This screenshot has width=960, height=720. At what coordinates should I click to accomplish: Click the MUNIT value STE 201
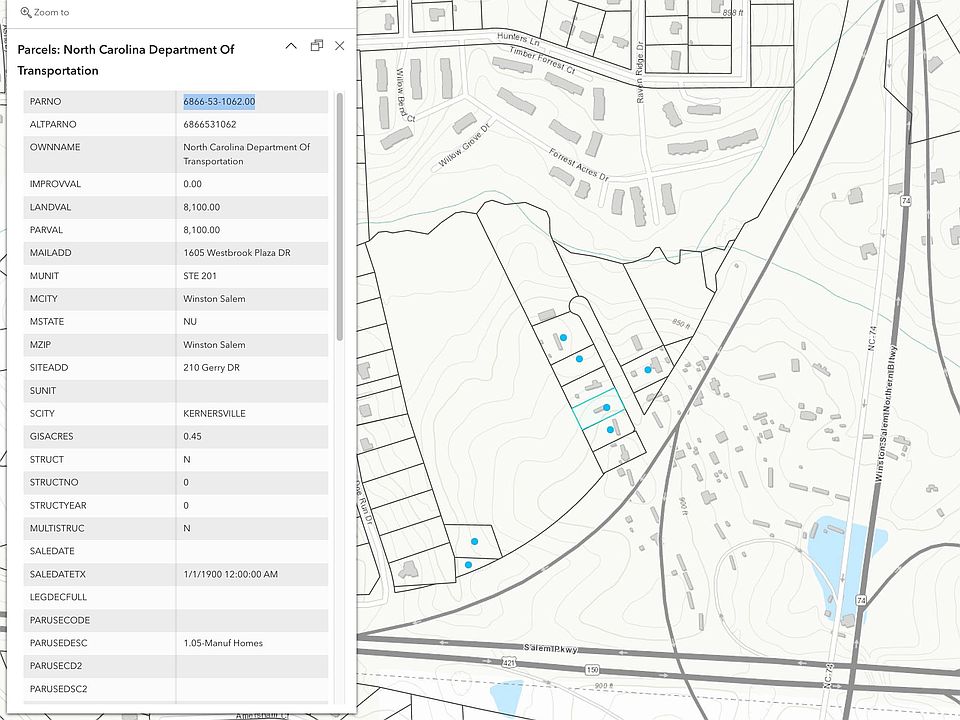tap(200, 276)
